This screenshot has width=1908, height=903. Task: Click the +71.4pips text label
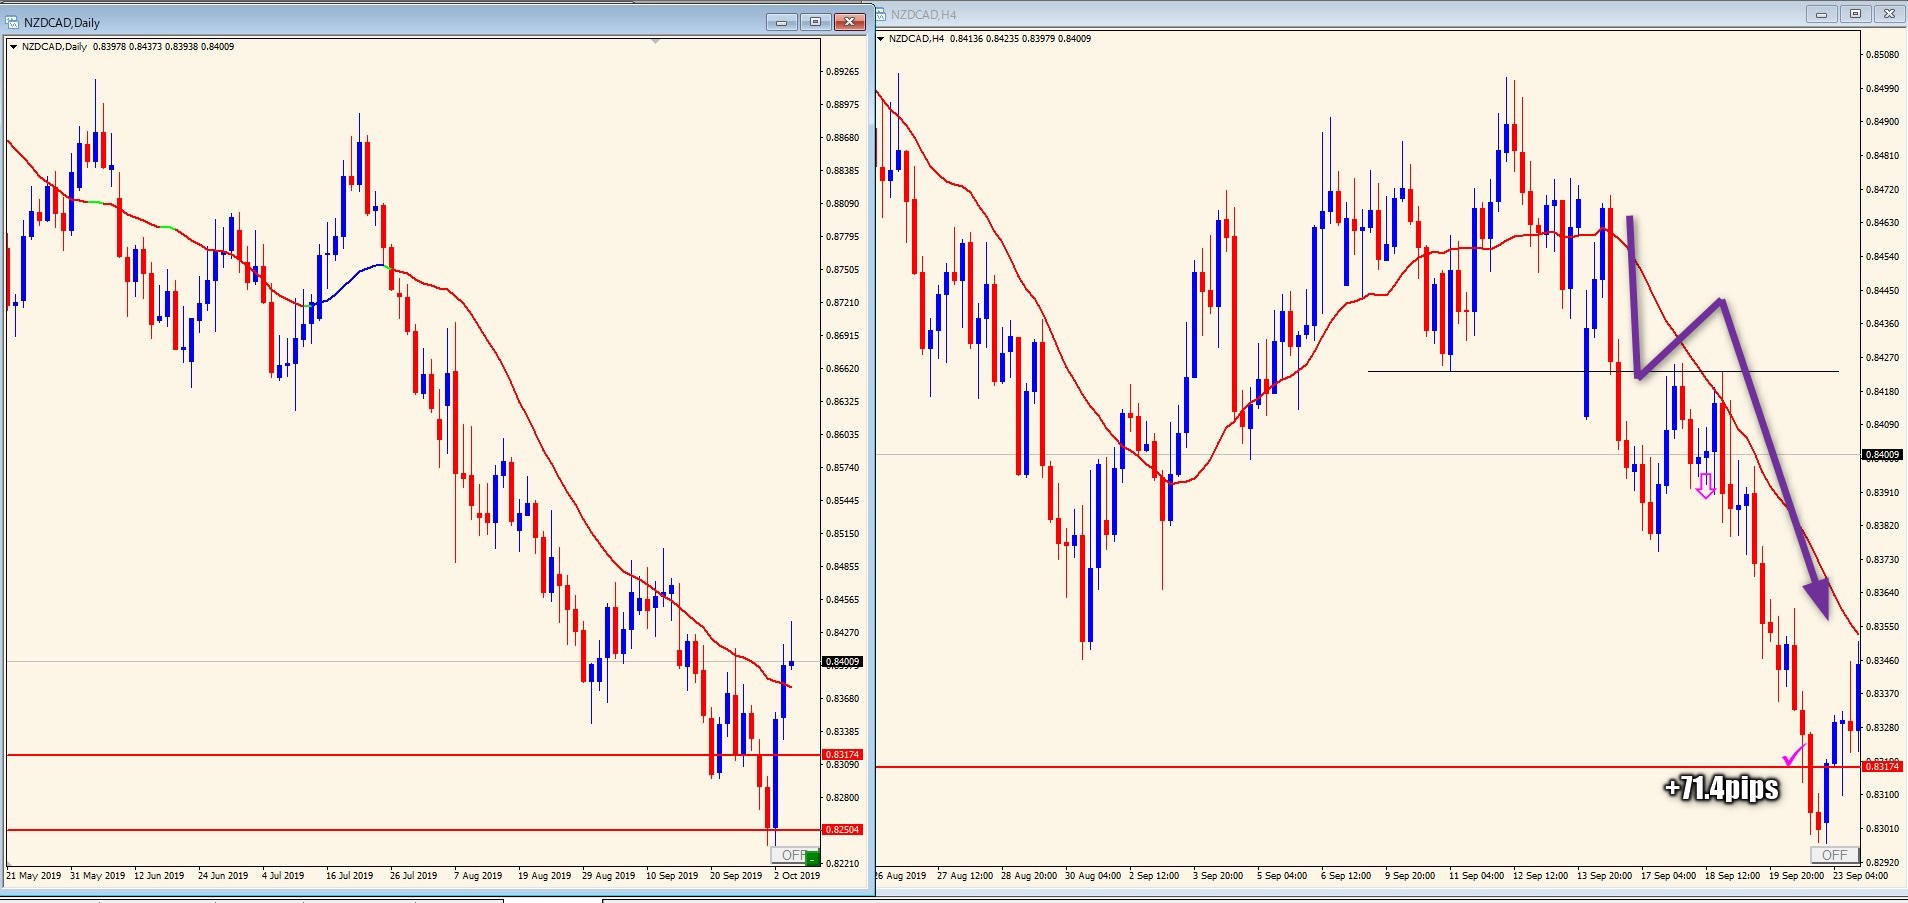pos(1721,788)
